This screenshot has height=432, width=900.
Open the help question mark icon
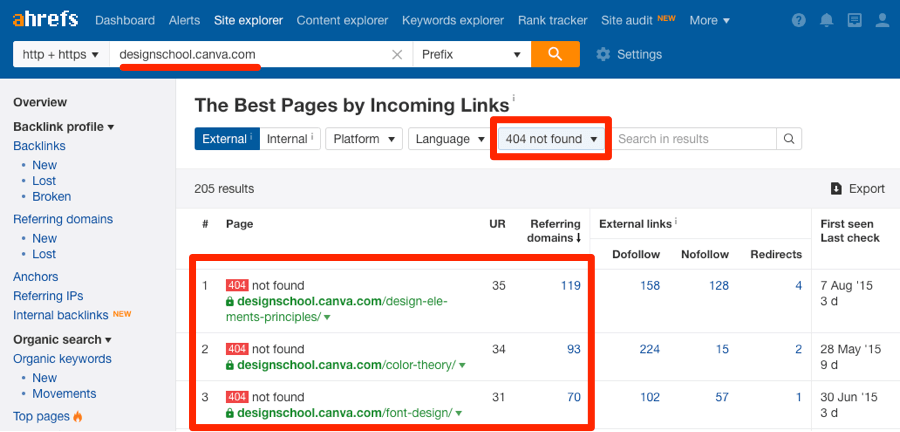tap(798, 21)
